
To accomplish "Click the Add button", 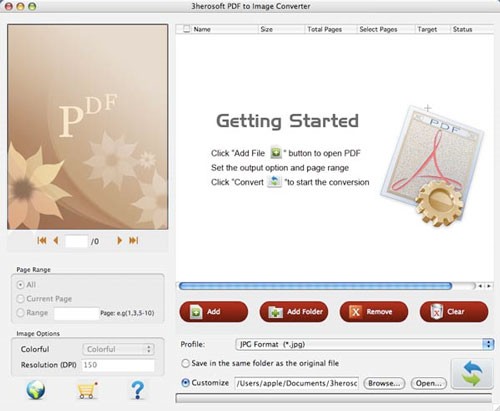I will tap(214, 312).
